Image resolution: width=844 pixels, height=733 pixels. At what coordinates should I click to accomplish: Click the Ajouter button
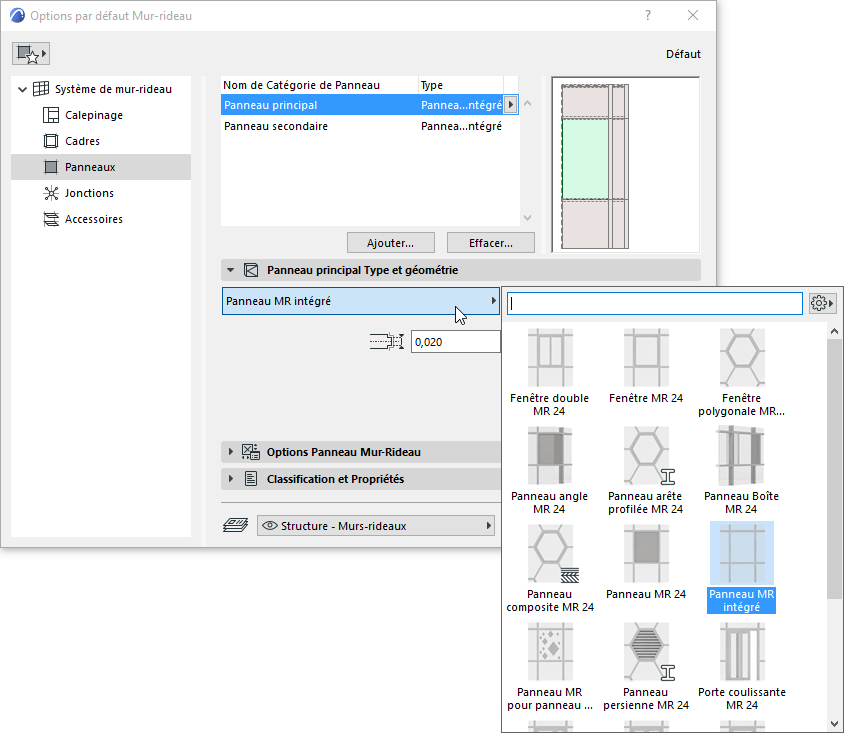pos(390,242)
